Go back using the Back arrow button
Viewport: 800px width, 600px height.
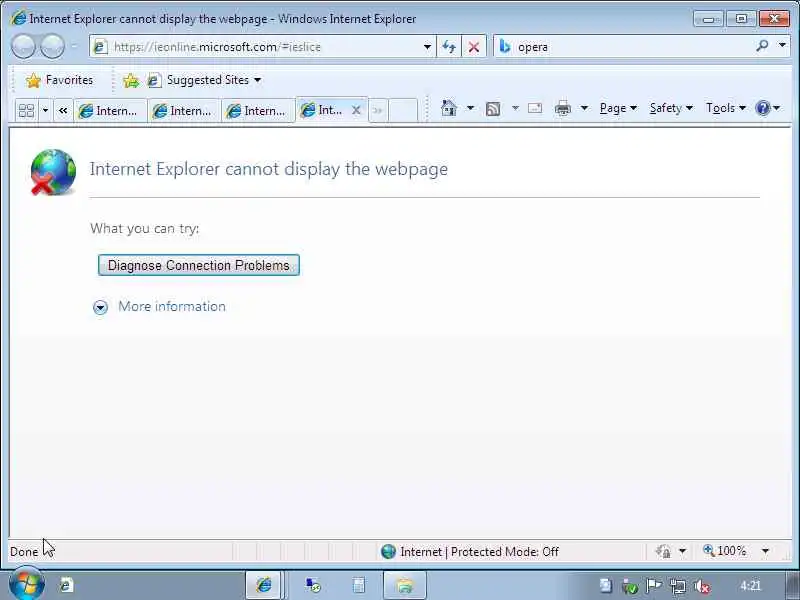click(23, 47)
